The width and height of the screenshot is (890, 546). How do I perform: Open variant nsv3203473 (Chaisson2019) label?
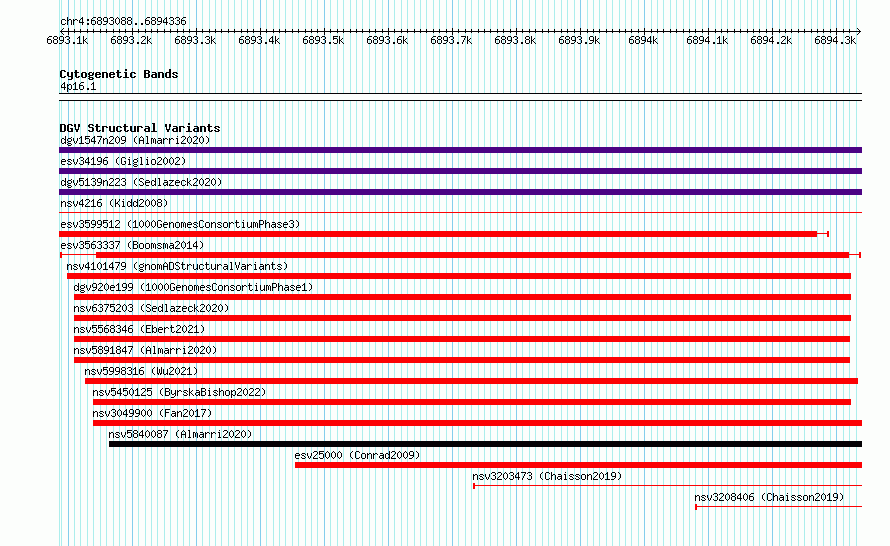547,476
